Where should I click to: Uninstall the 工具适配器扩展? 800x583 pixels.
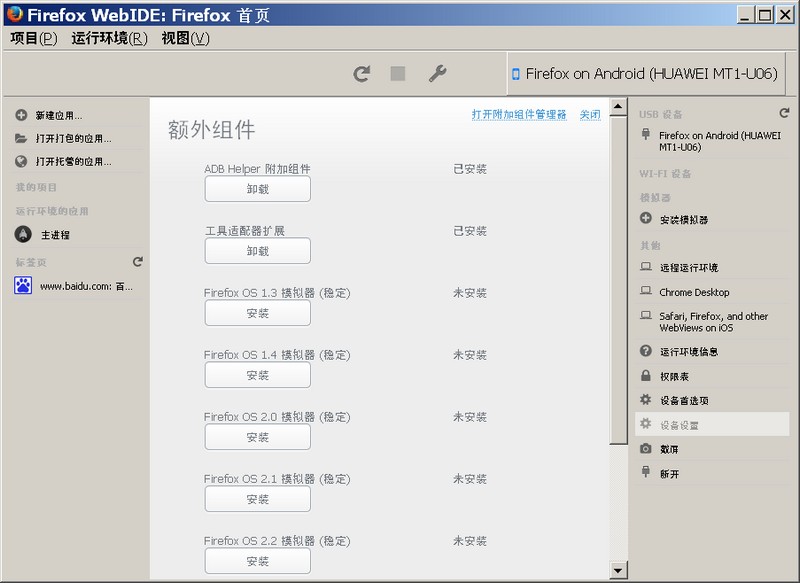pos(258,251)
